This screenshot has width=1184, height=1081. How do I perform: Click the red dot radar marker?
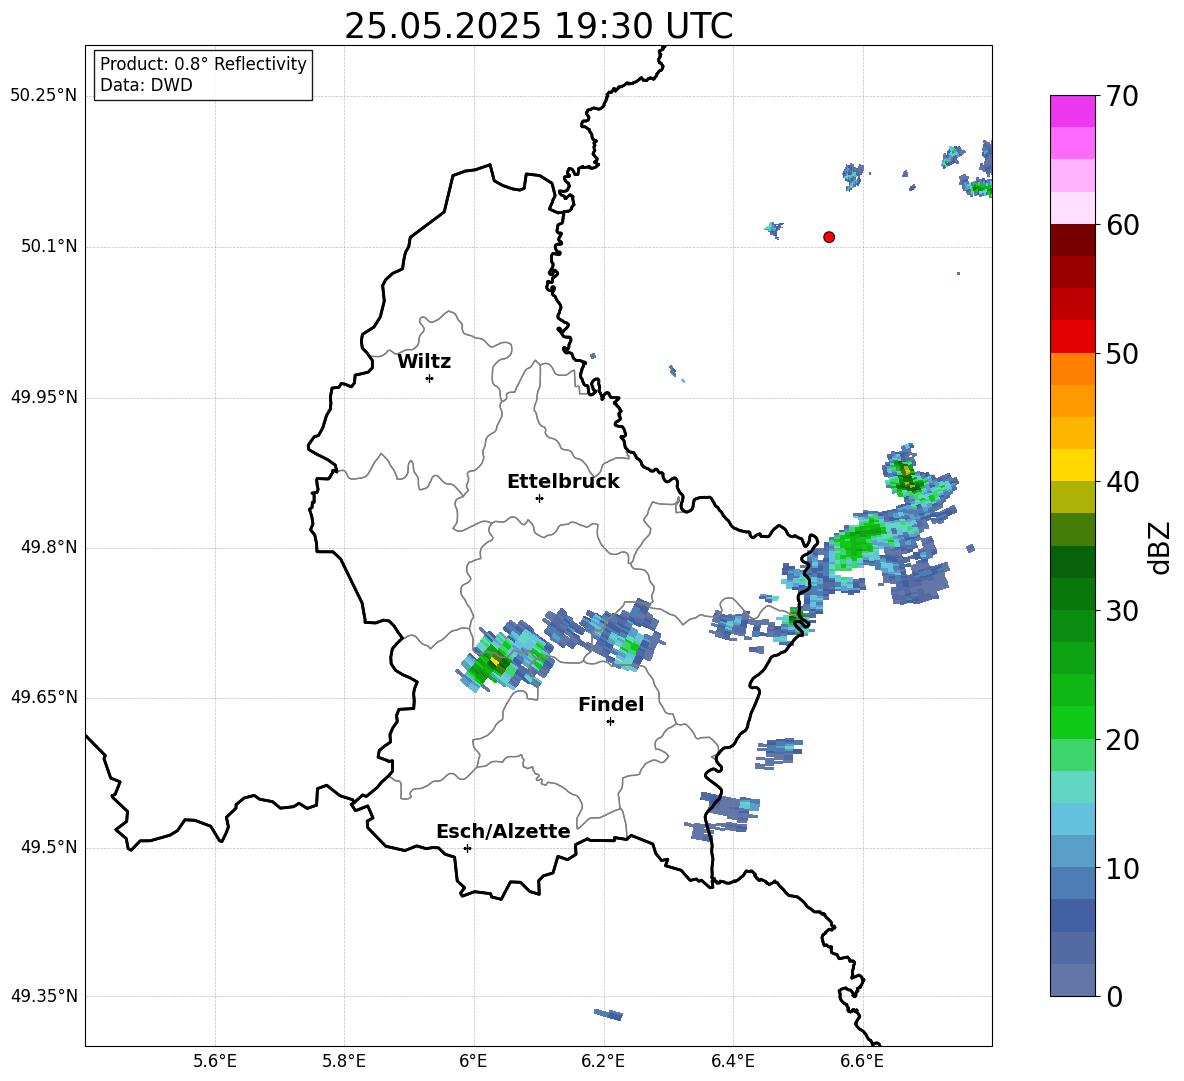(829, 237)
